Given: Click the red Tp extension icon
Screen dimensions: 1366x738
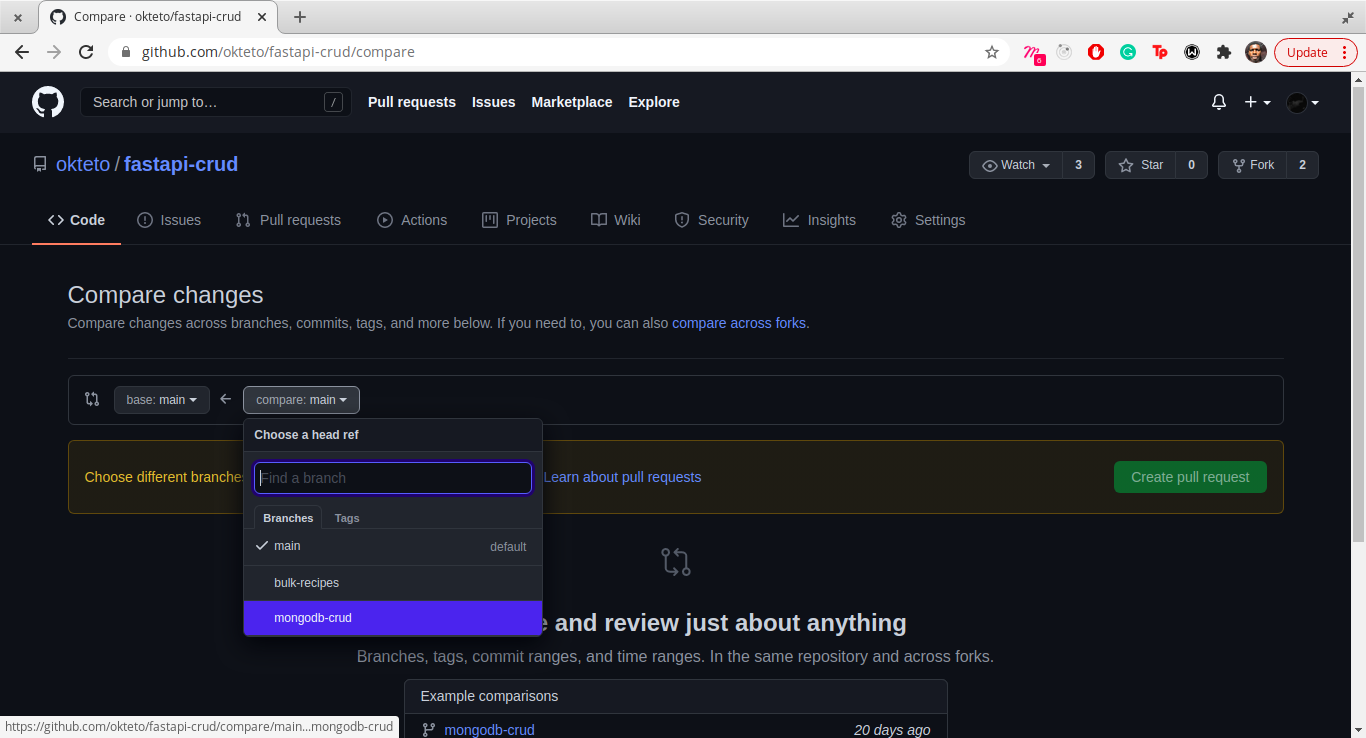Looking at the screenshot, I should (1160, 52).
